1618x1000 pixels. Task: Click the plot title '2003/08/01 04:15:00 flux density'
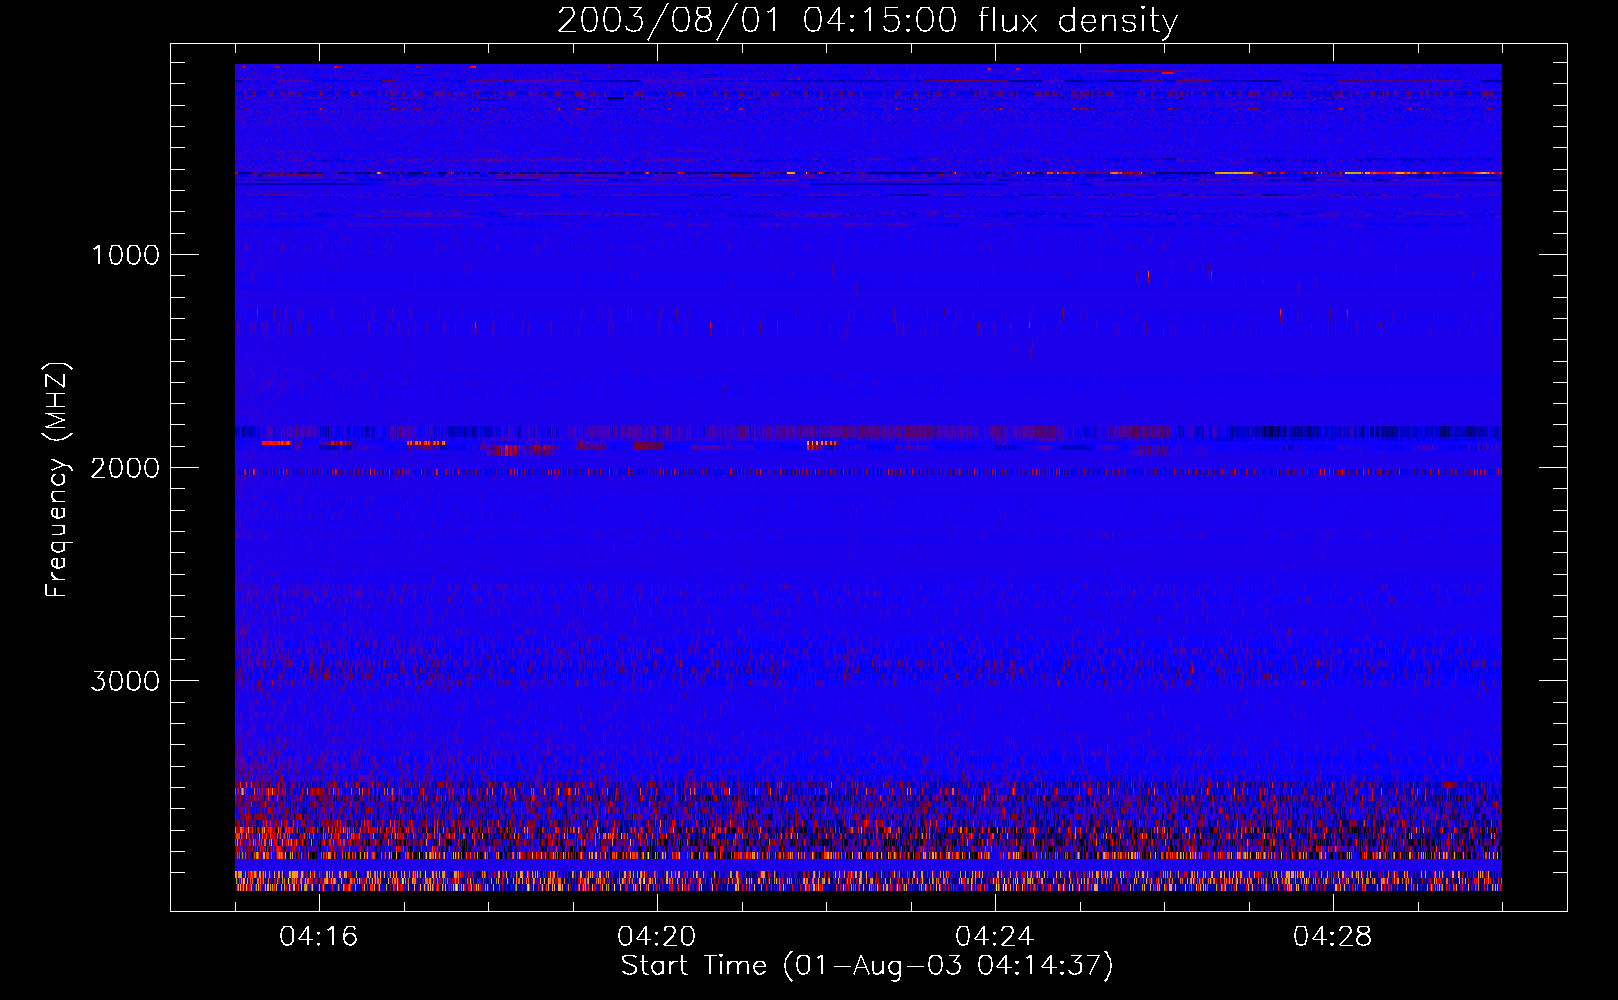click(867, 21)
